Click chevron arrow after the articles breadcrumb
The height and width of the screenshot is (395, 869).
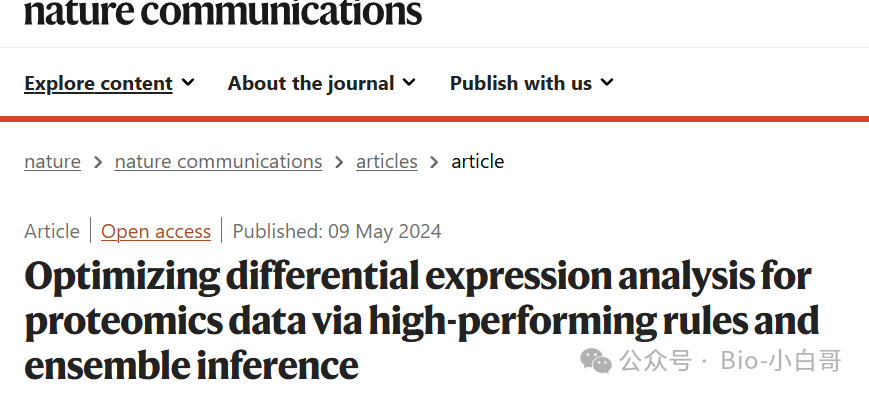point(434,162)
